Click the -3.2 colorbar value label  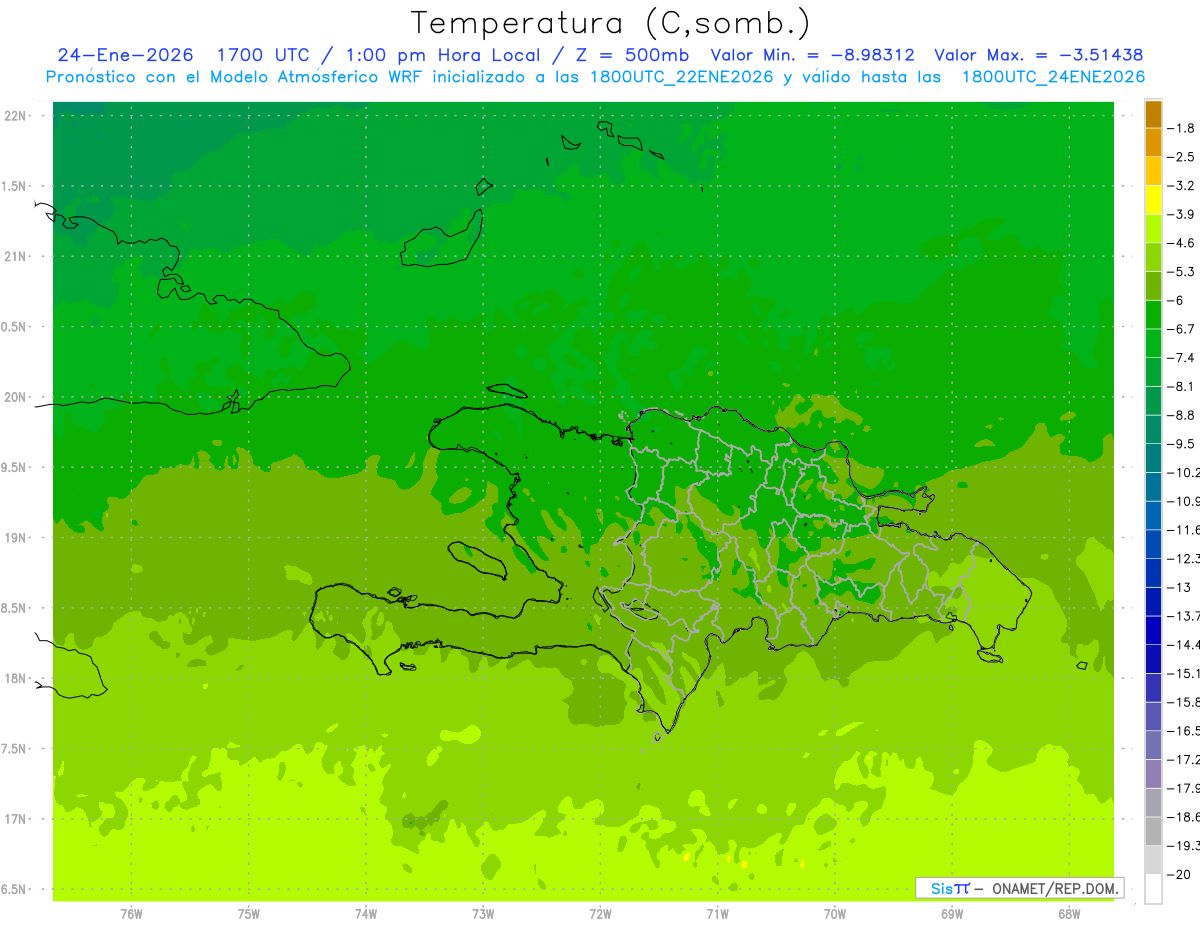(1182, 186)
